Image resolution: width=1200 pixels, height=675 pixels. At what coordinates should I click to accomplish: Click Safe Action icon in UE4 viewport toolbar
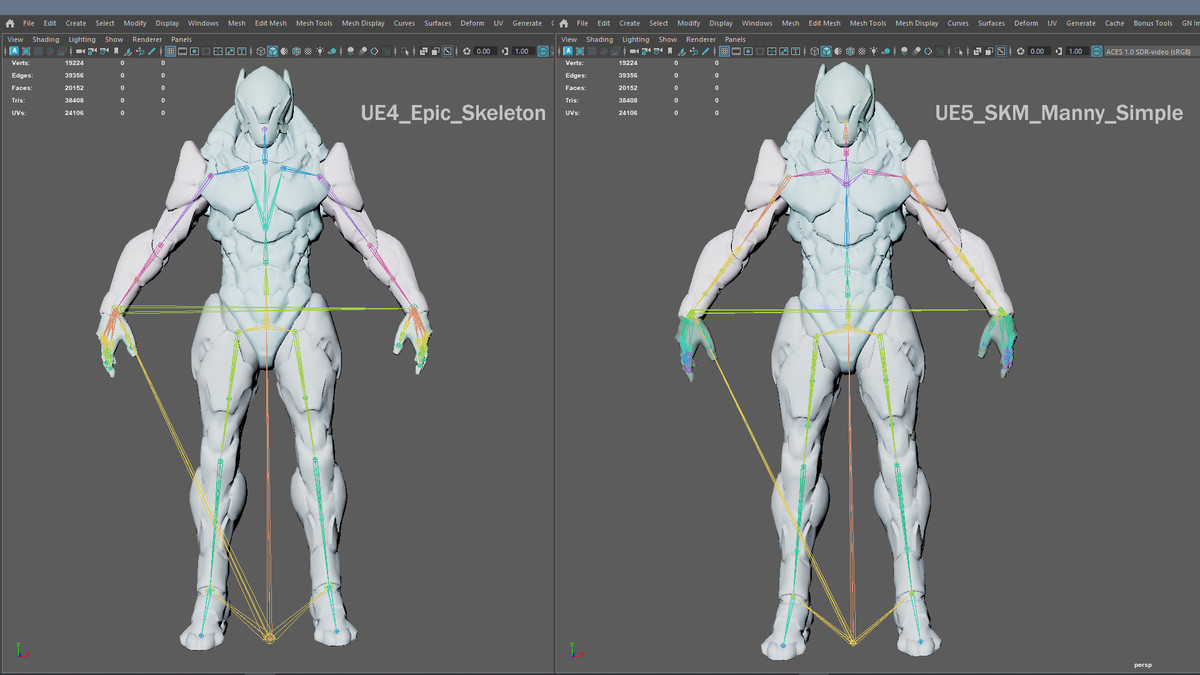229,51
